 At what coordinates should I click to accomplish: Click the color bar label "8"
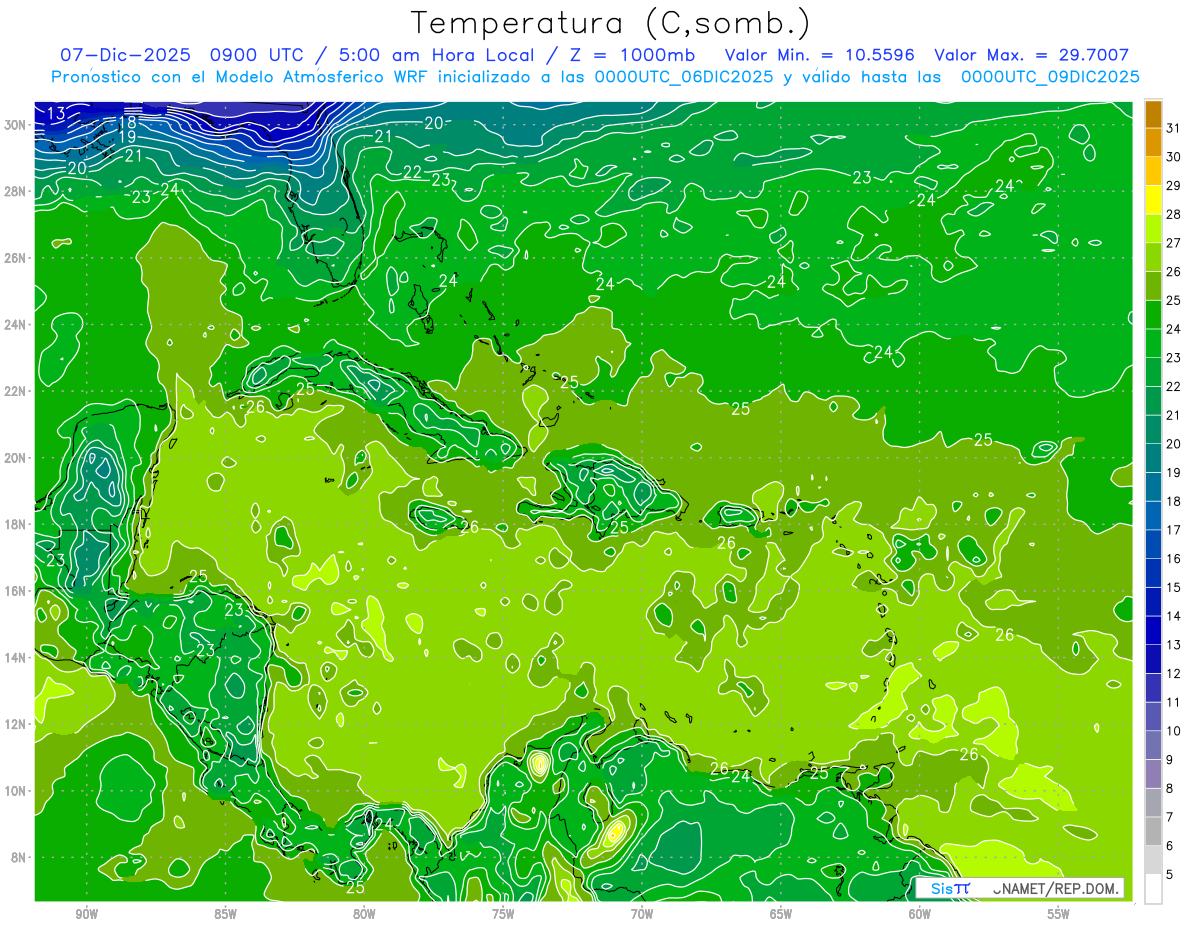pos(1170,789)
